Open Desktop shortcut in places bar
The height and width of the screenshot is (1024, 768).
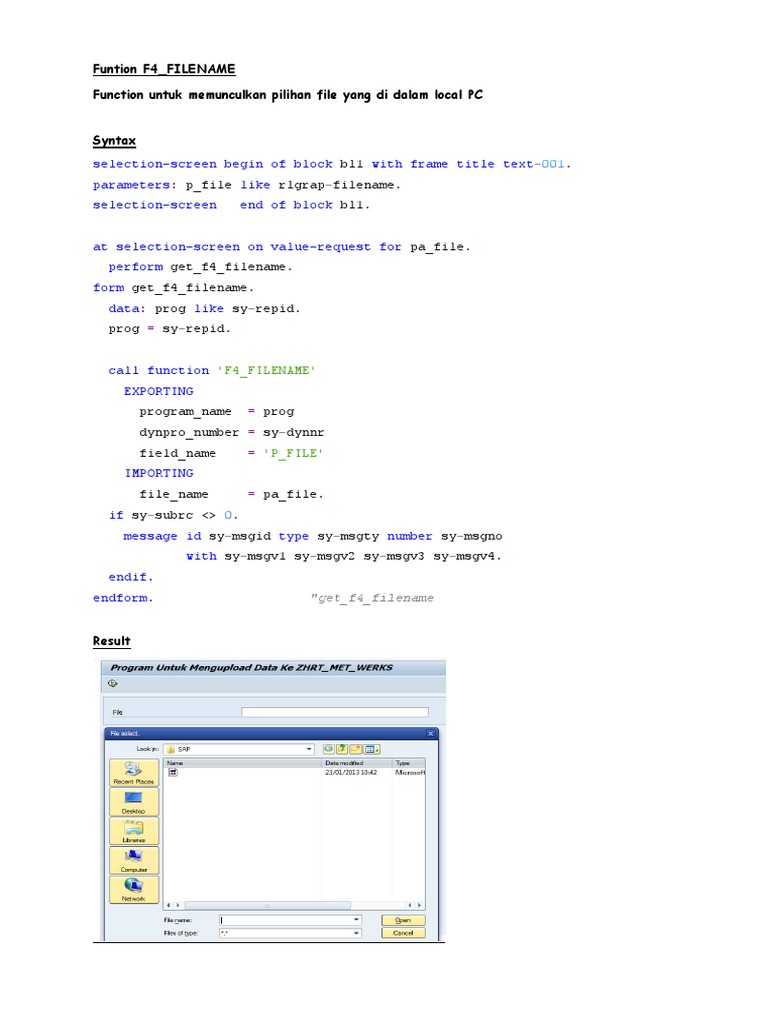pos(134,802)
